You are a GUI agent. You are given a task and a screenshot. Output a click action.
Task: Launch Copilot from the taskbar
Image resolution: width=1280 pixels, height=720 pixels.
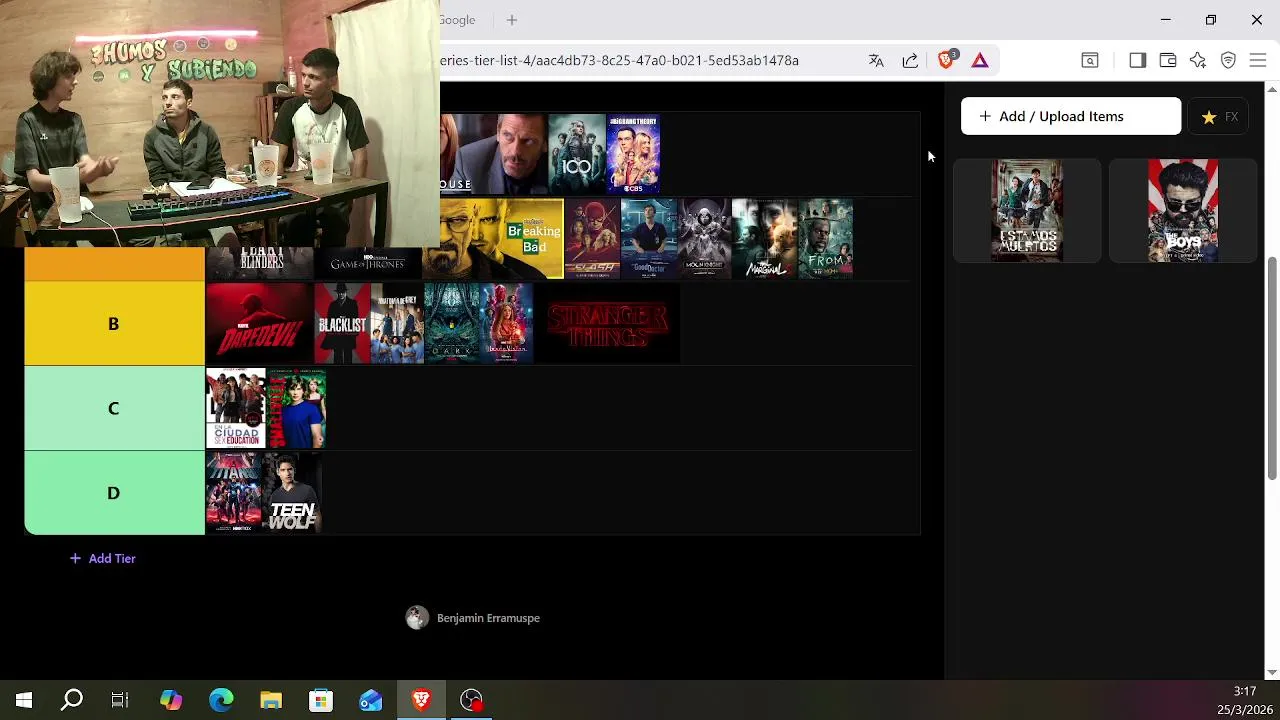(x=171, y=700)
